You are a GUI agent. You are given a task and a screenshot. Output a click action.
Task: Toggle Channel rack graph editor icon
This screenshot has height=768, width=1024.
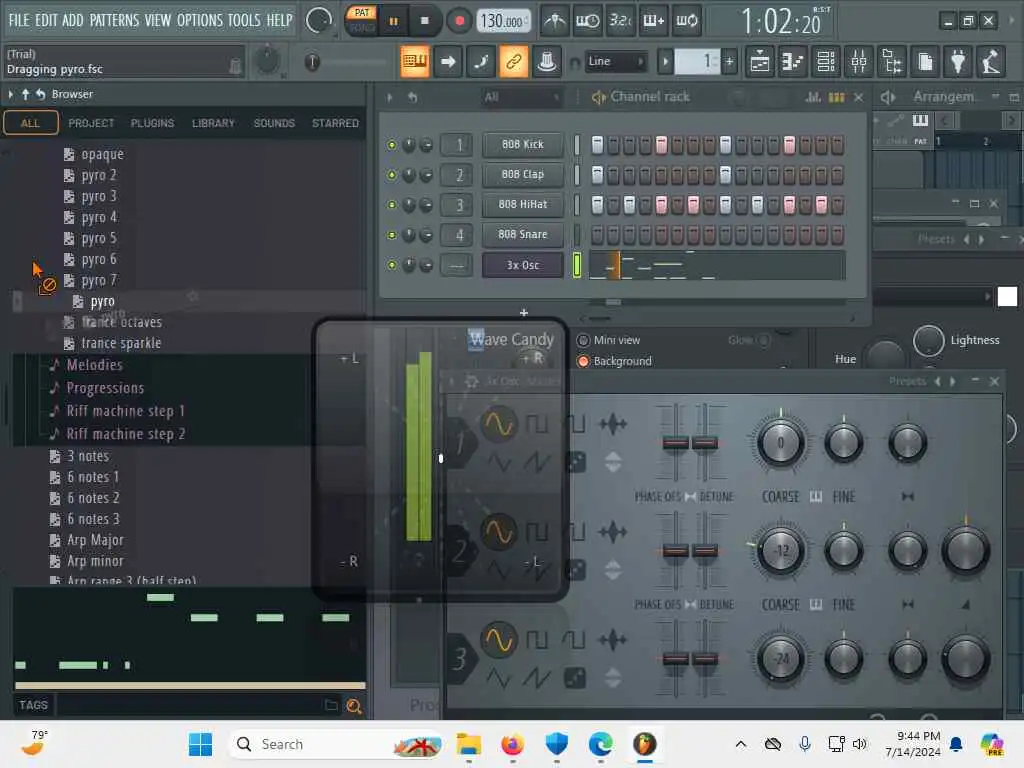tap(813, 97)
